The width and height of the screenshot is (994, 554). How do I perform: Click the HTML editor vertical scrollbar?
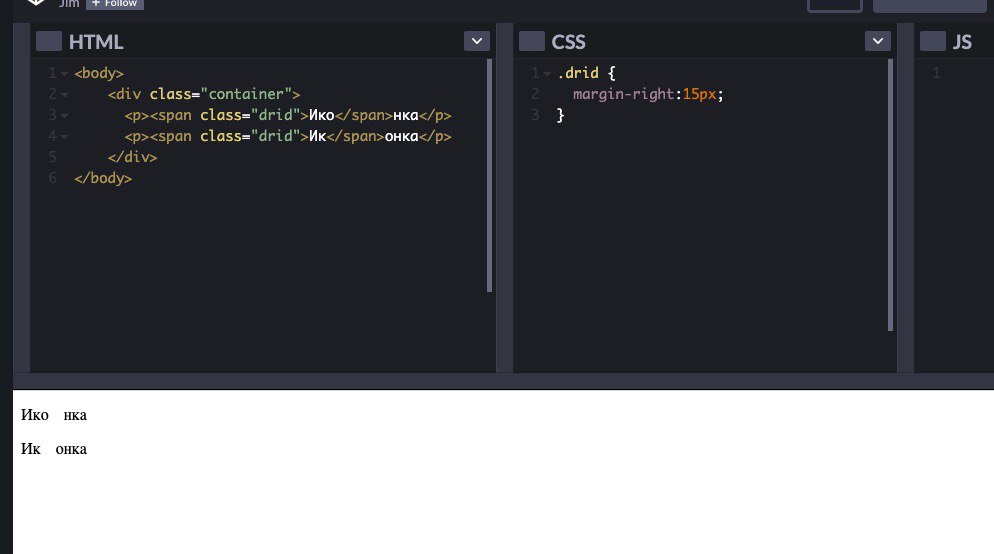(489, 176)
